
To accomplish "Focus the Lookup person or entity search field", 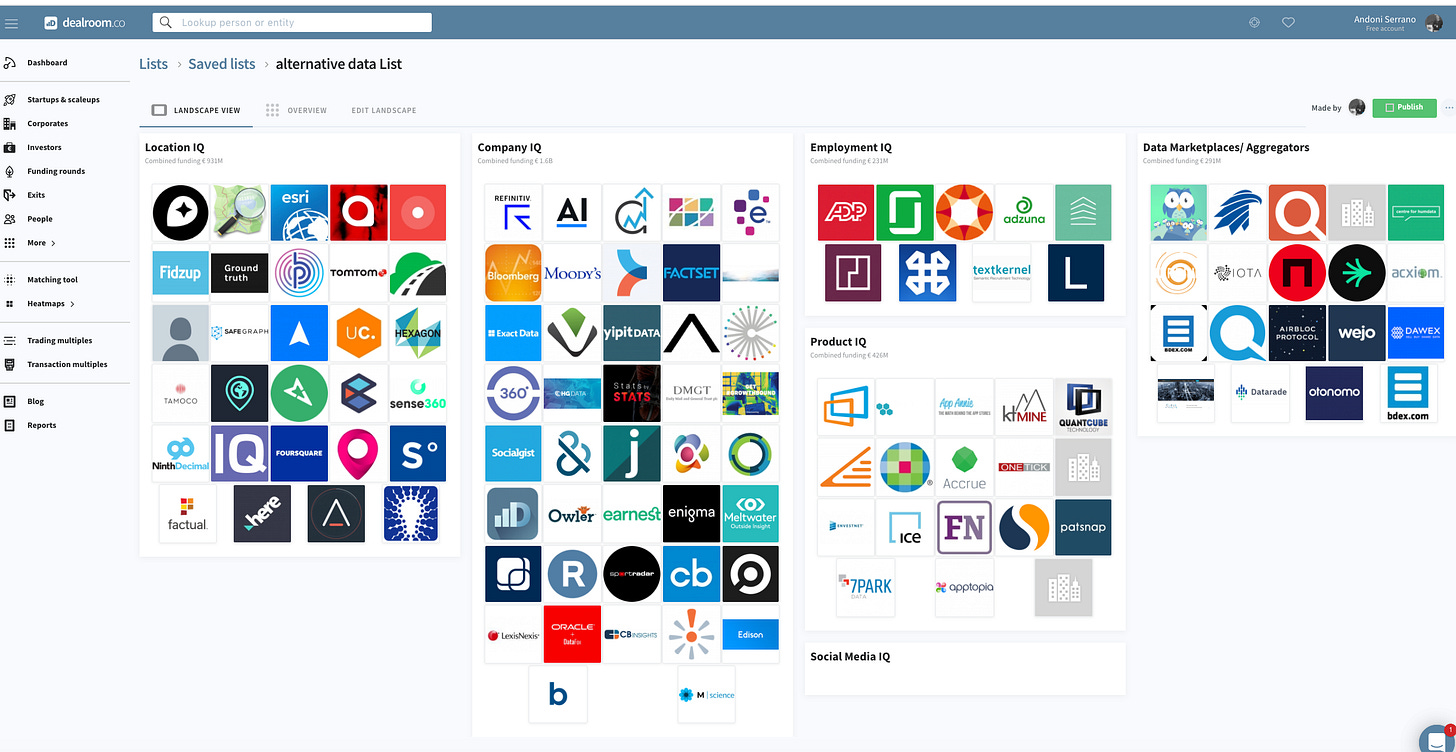I will coord(292,22).
